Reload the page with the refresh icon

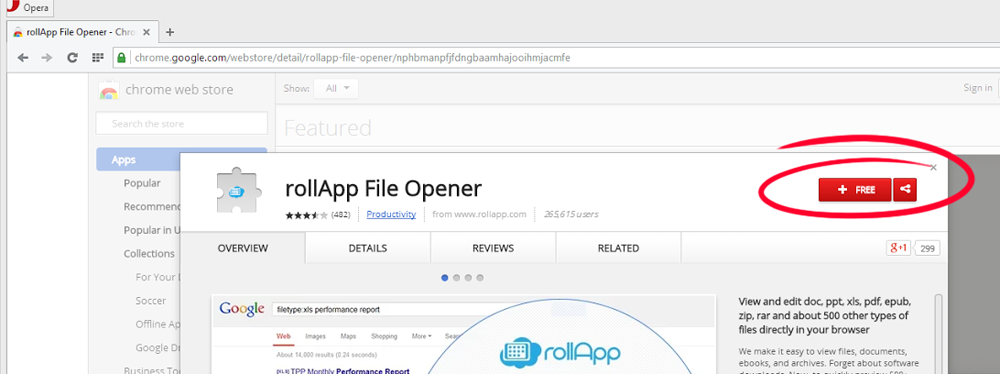point(72,58)
